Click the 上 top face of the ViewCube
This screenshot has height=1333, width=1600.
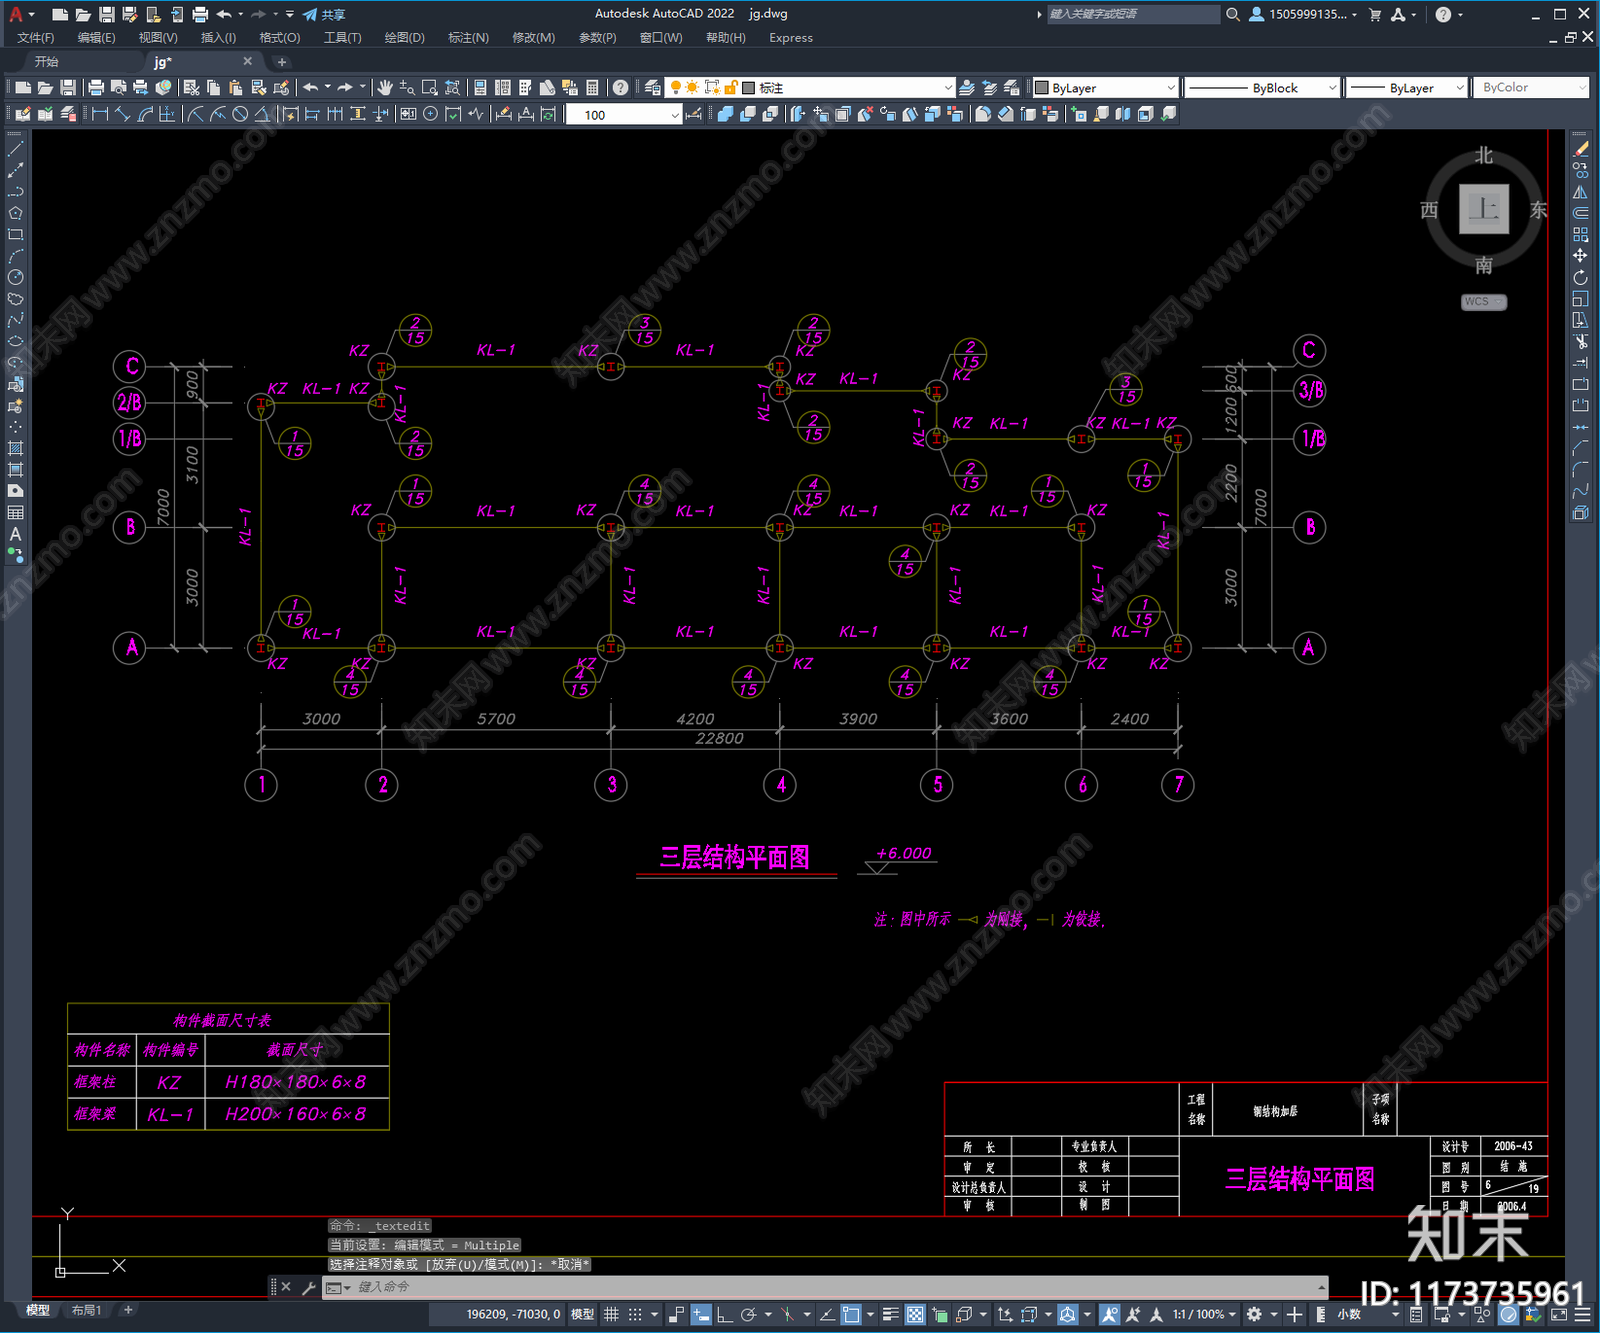click(x=1484, y=209)
